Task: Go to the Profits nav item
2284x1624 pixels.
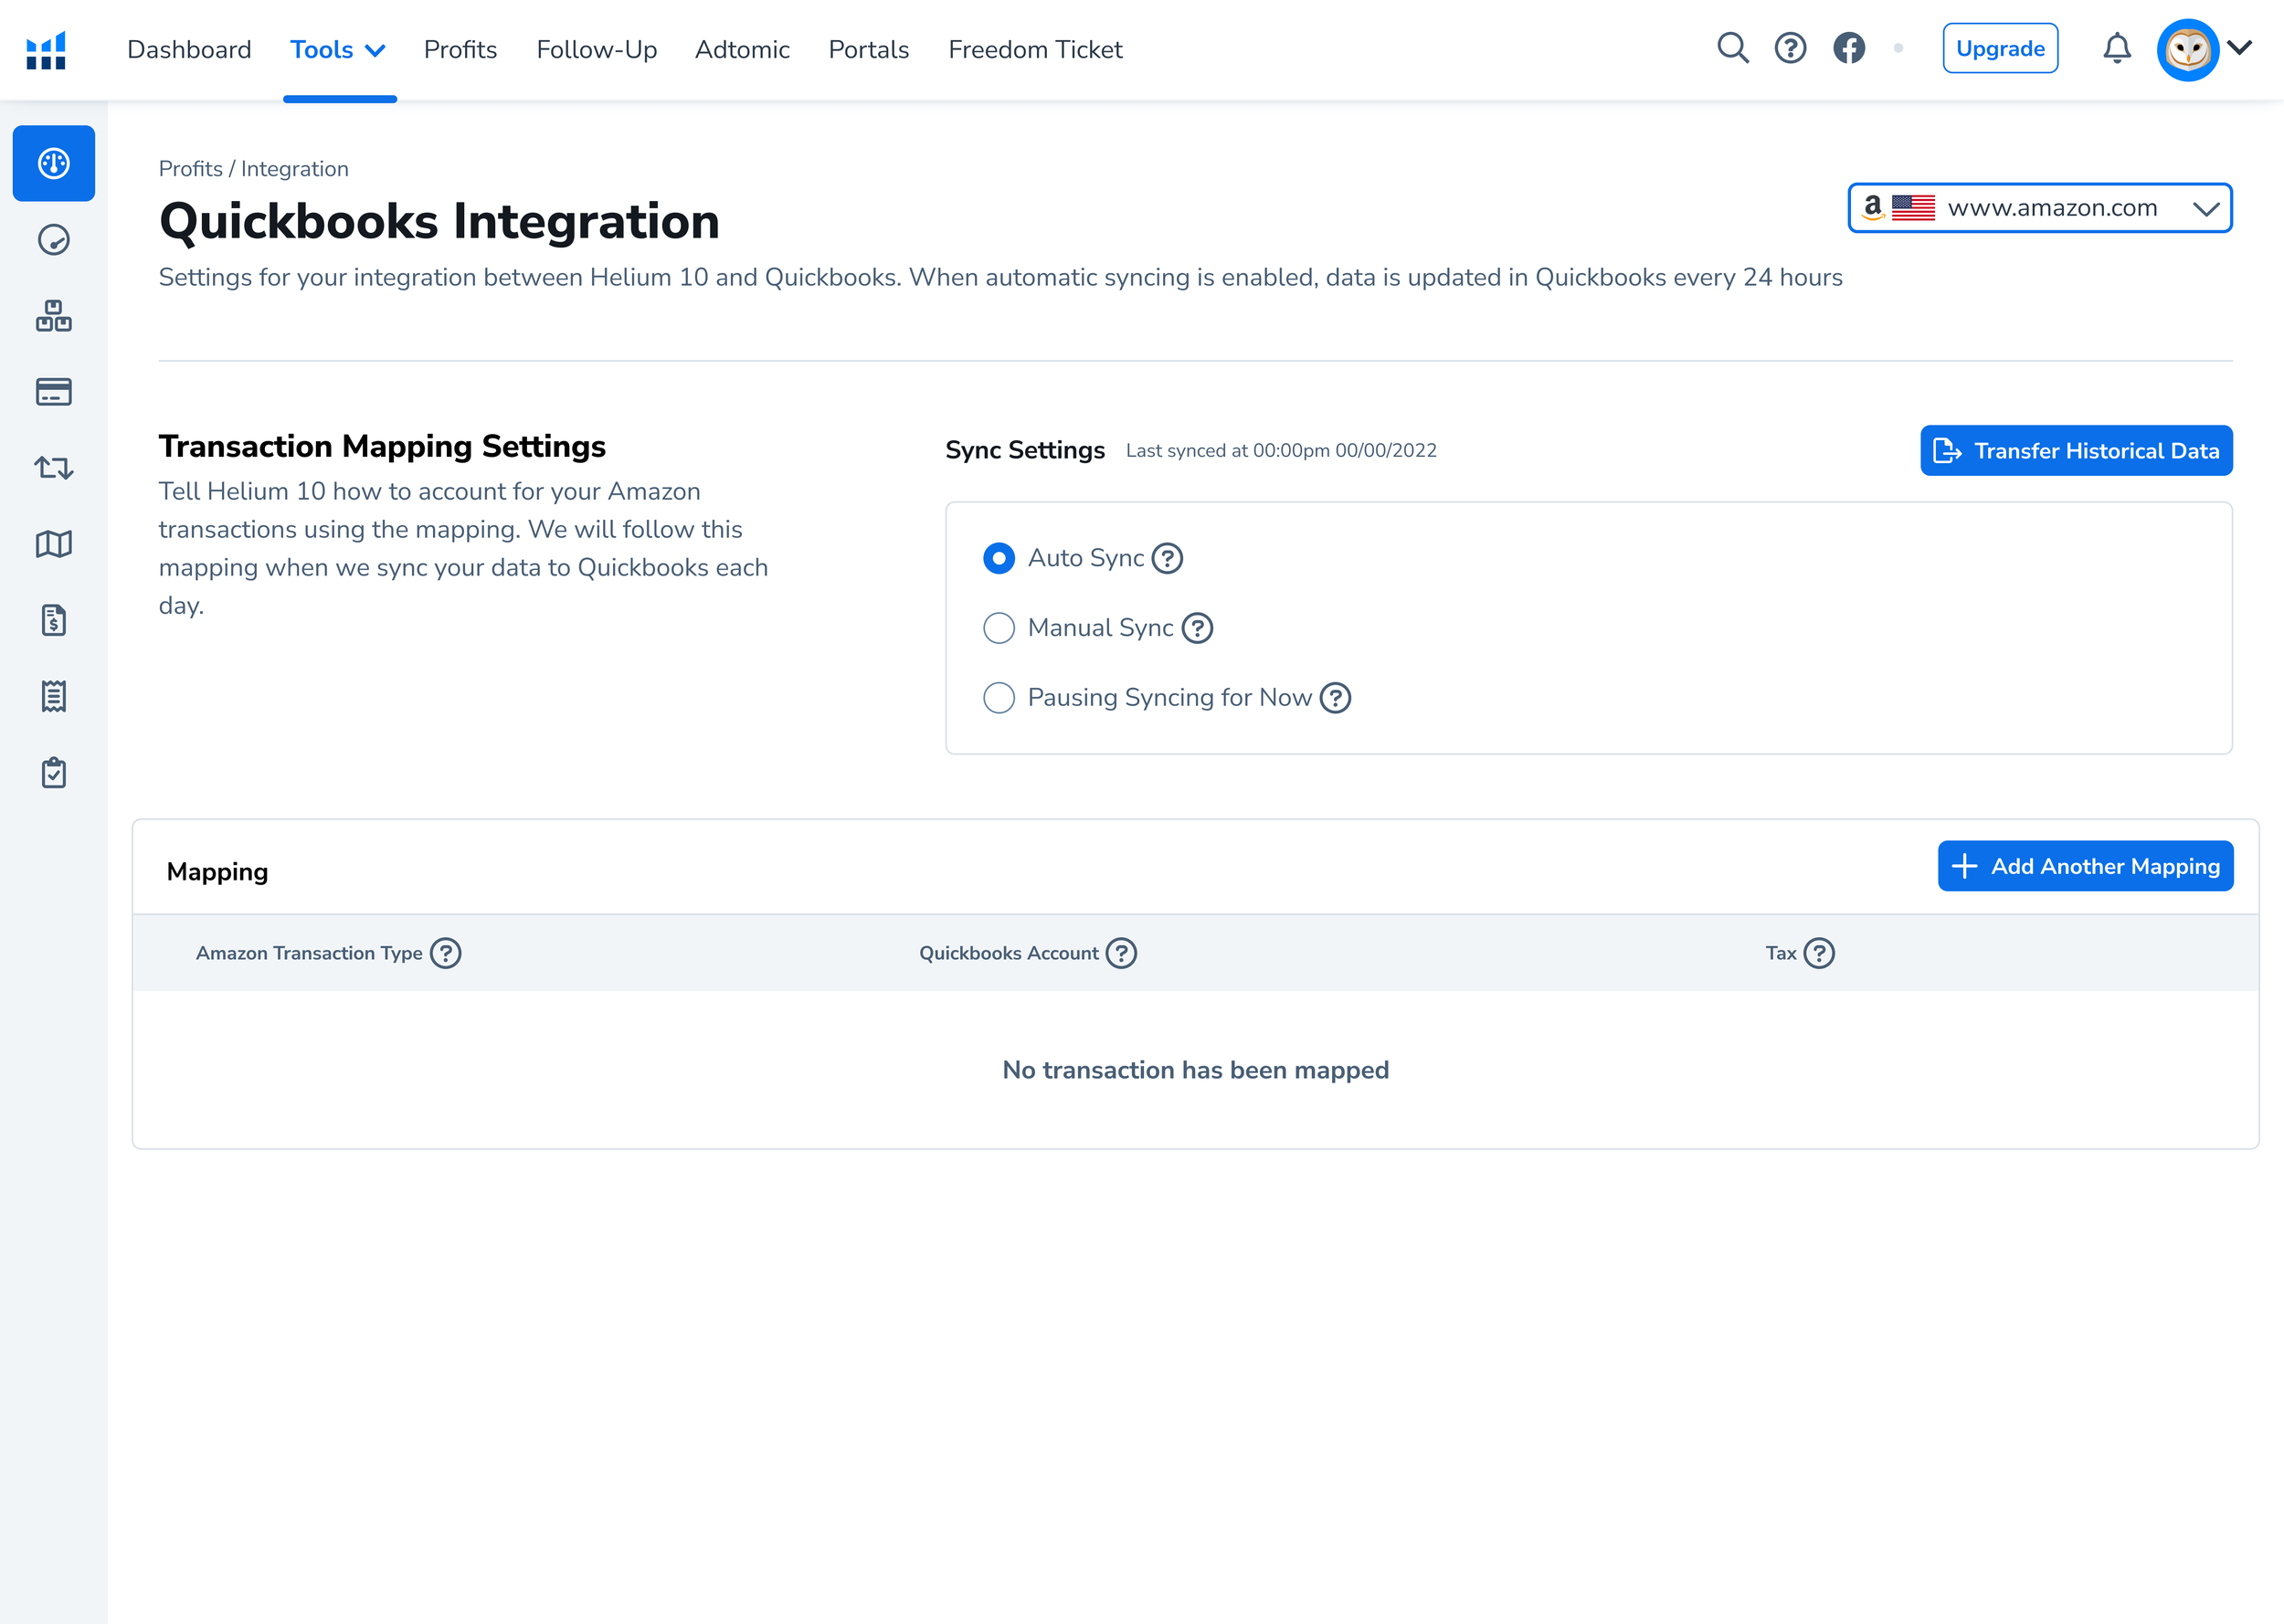Action: click(x=460, y=50)
